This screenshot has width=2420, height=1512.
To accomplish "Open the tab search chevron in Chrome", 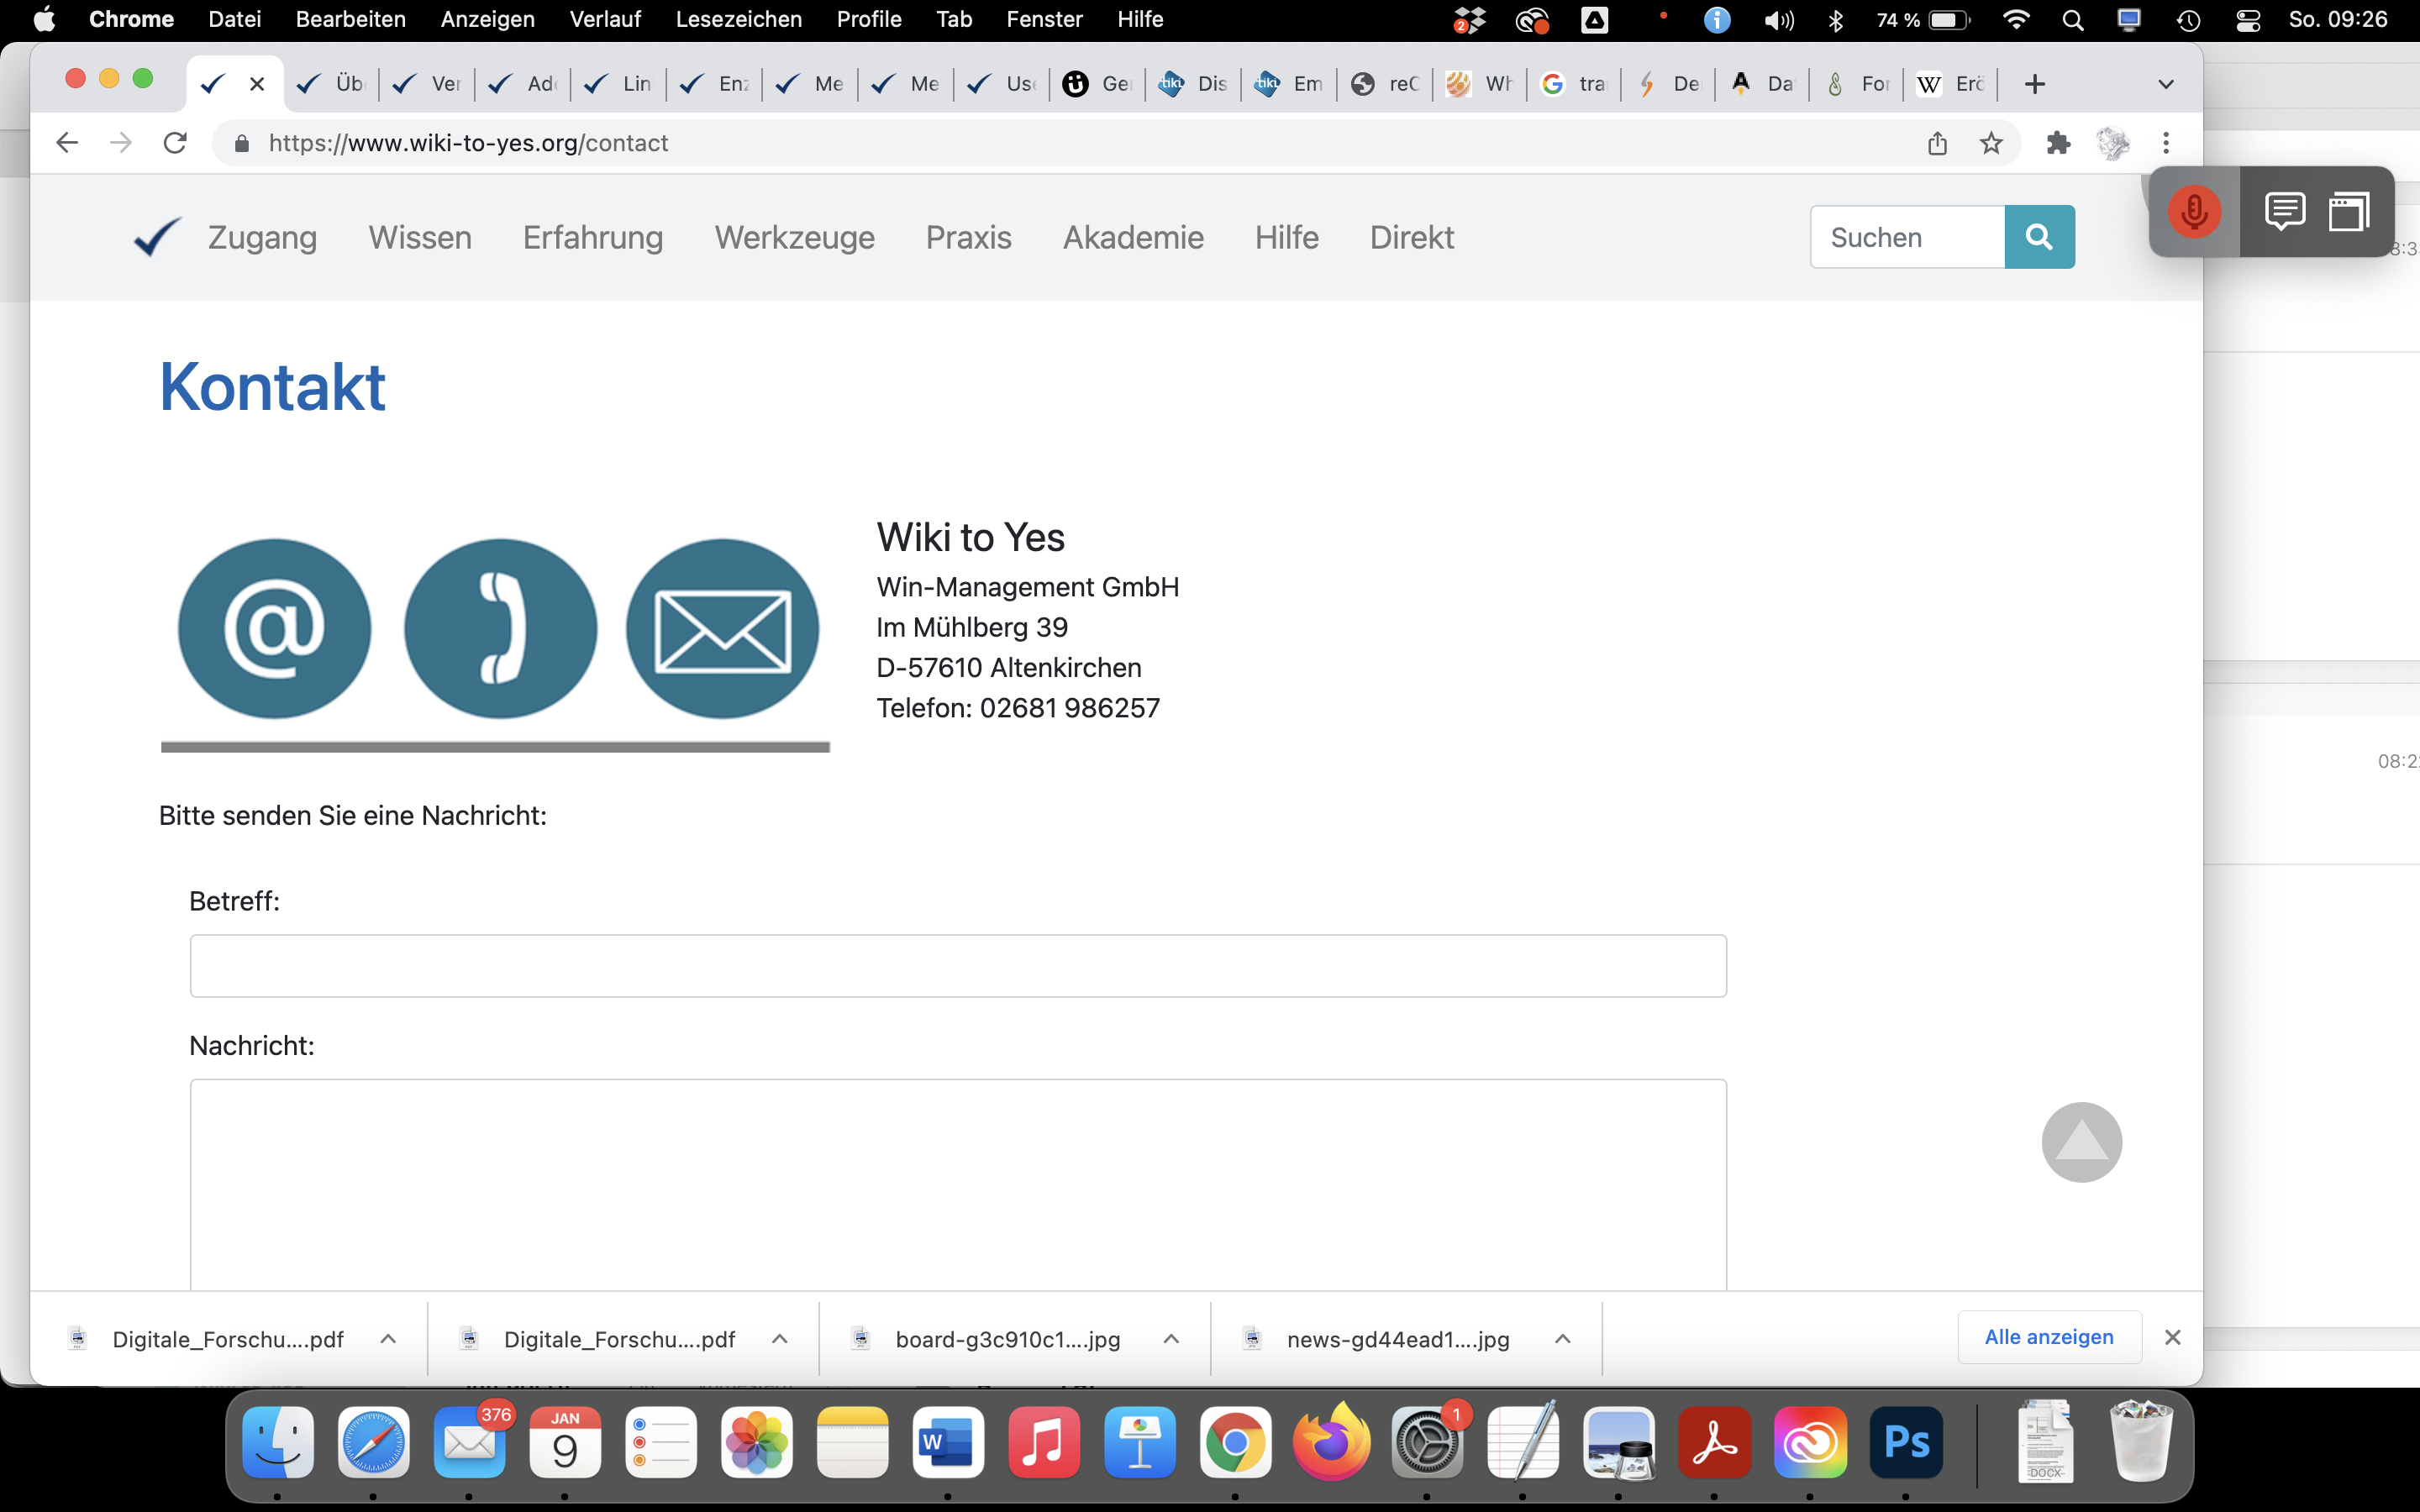I will [2165, 84].
